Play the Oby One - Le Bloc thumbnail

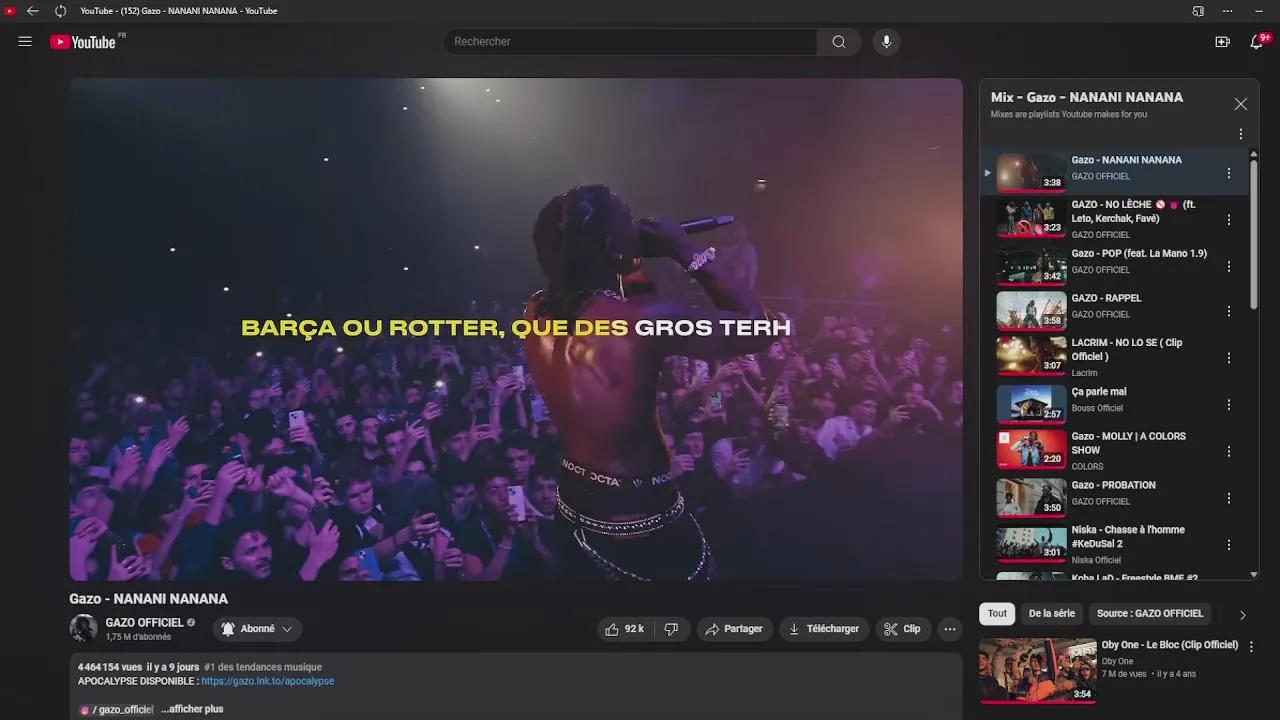pyautogui.click(x=1038, y=671)
